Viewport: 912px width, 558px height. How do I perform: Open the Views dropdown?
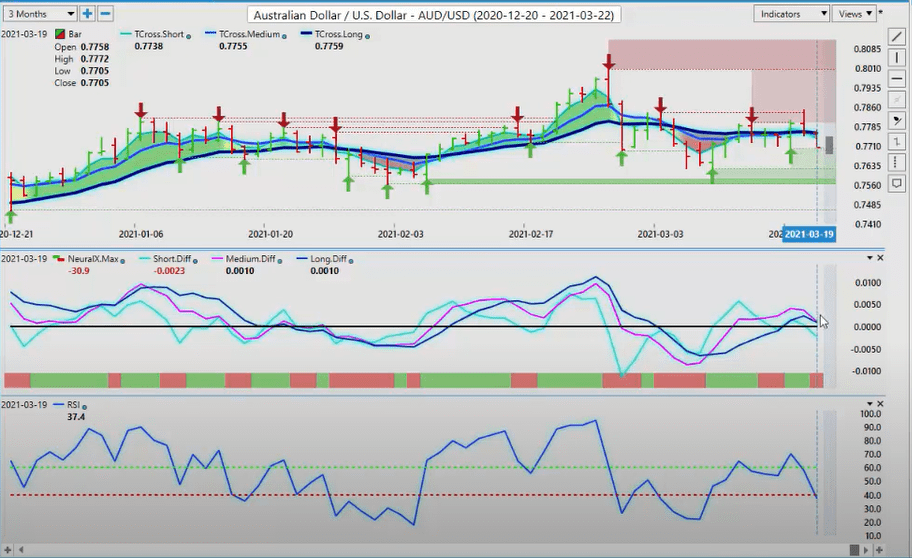[854, 13]
